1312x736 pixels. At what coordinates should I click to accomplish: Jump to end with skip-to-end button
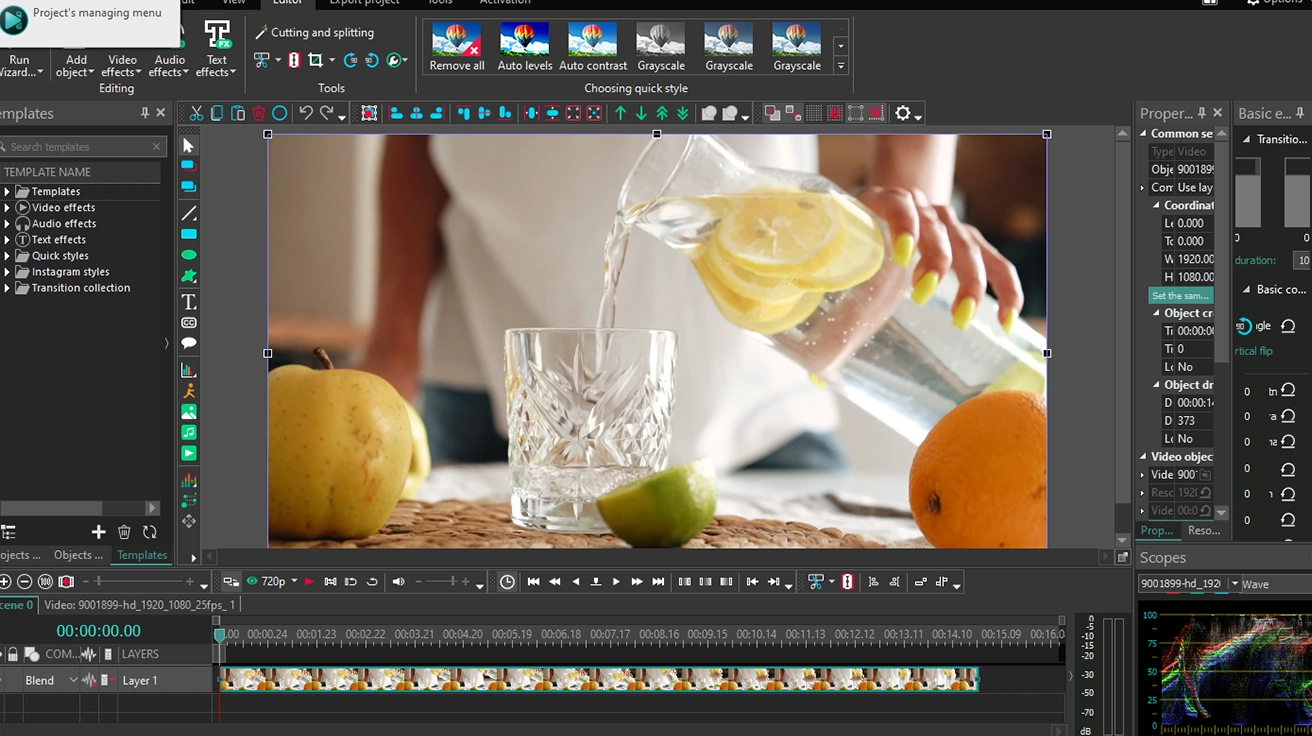658,582
